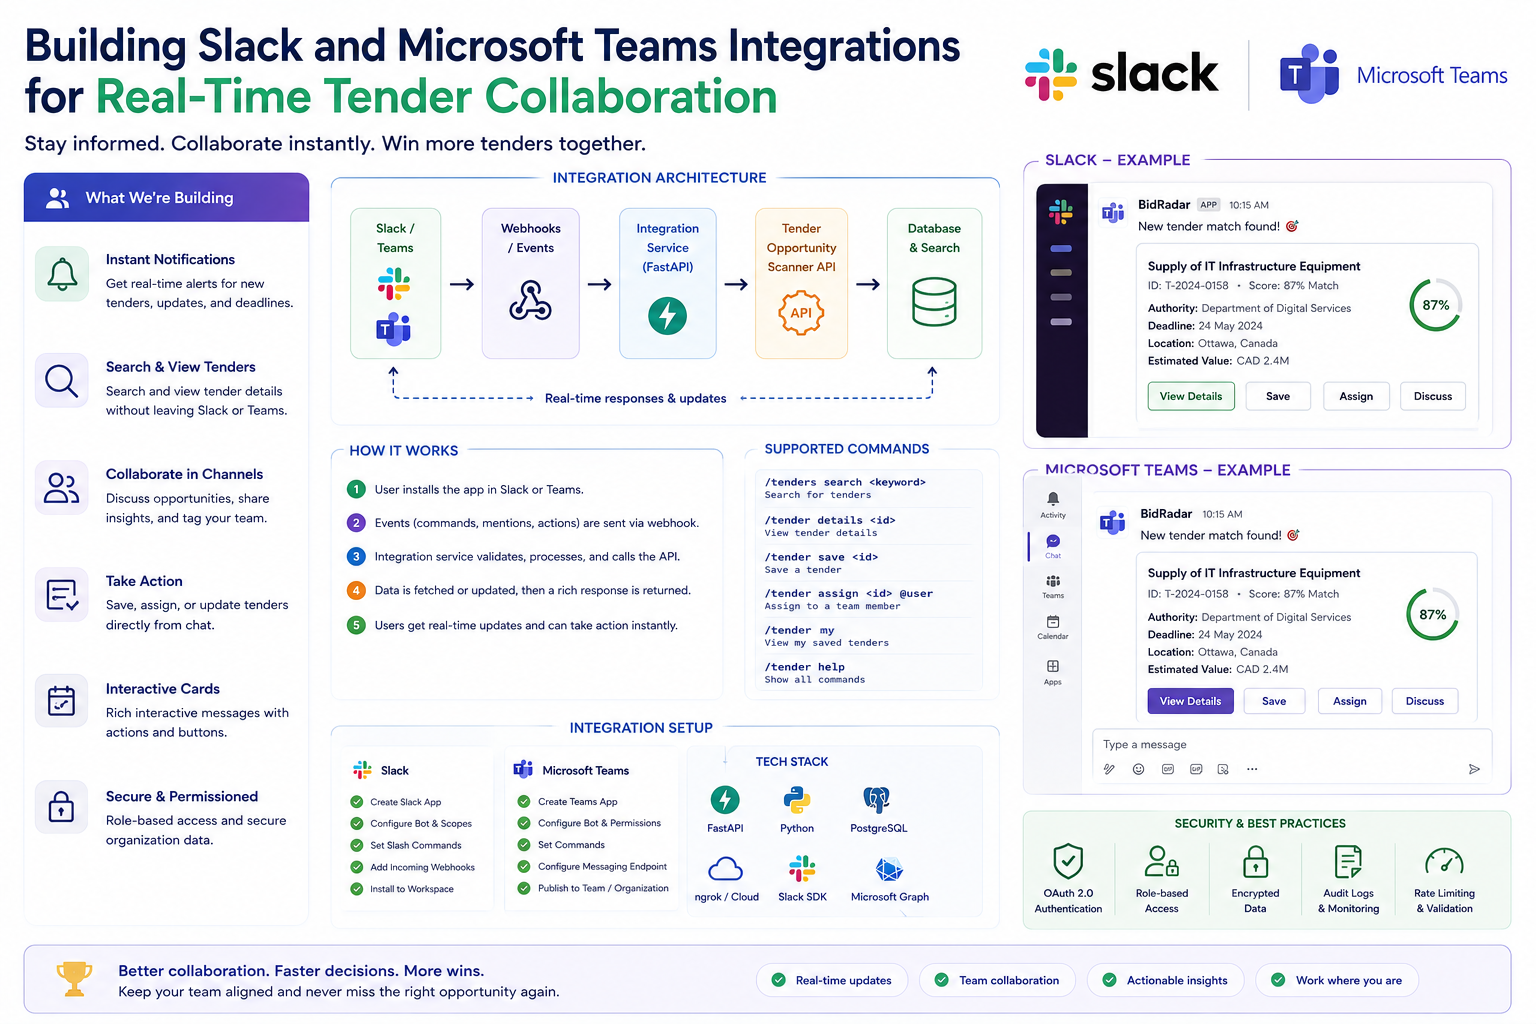Toggle the Configure Bot & Permissions checkmark

coord(524,823)
